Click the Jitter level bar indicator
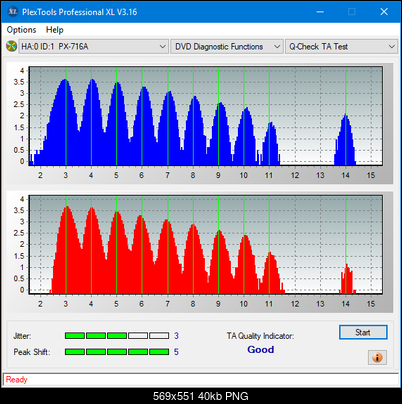The height and width of the screenshot is (404, 402). pyautogui.click(x=117, y=336)
